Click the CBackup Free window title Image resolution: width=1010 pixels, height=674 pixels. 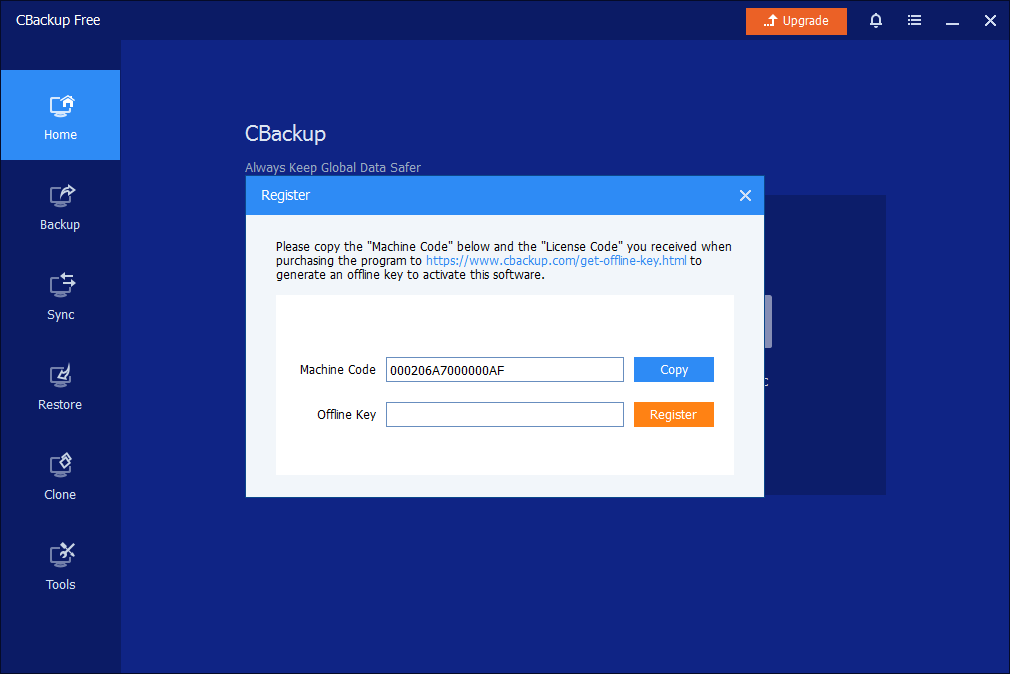(58, 20)
